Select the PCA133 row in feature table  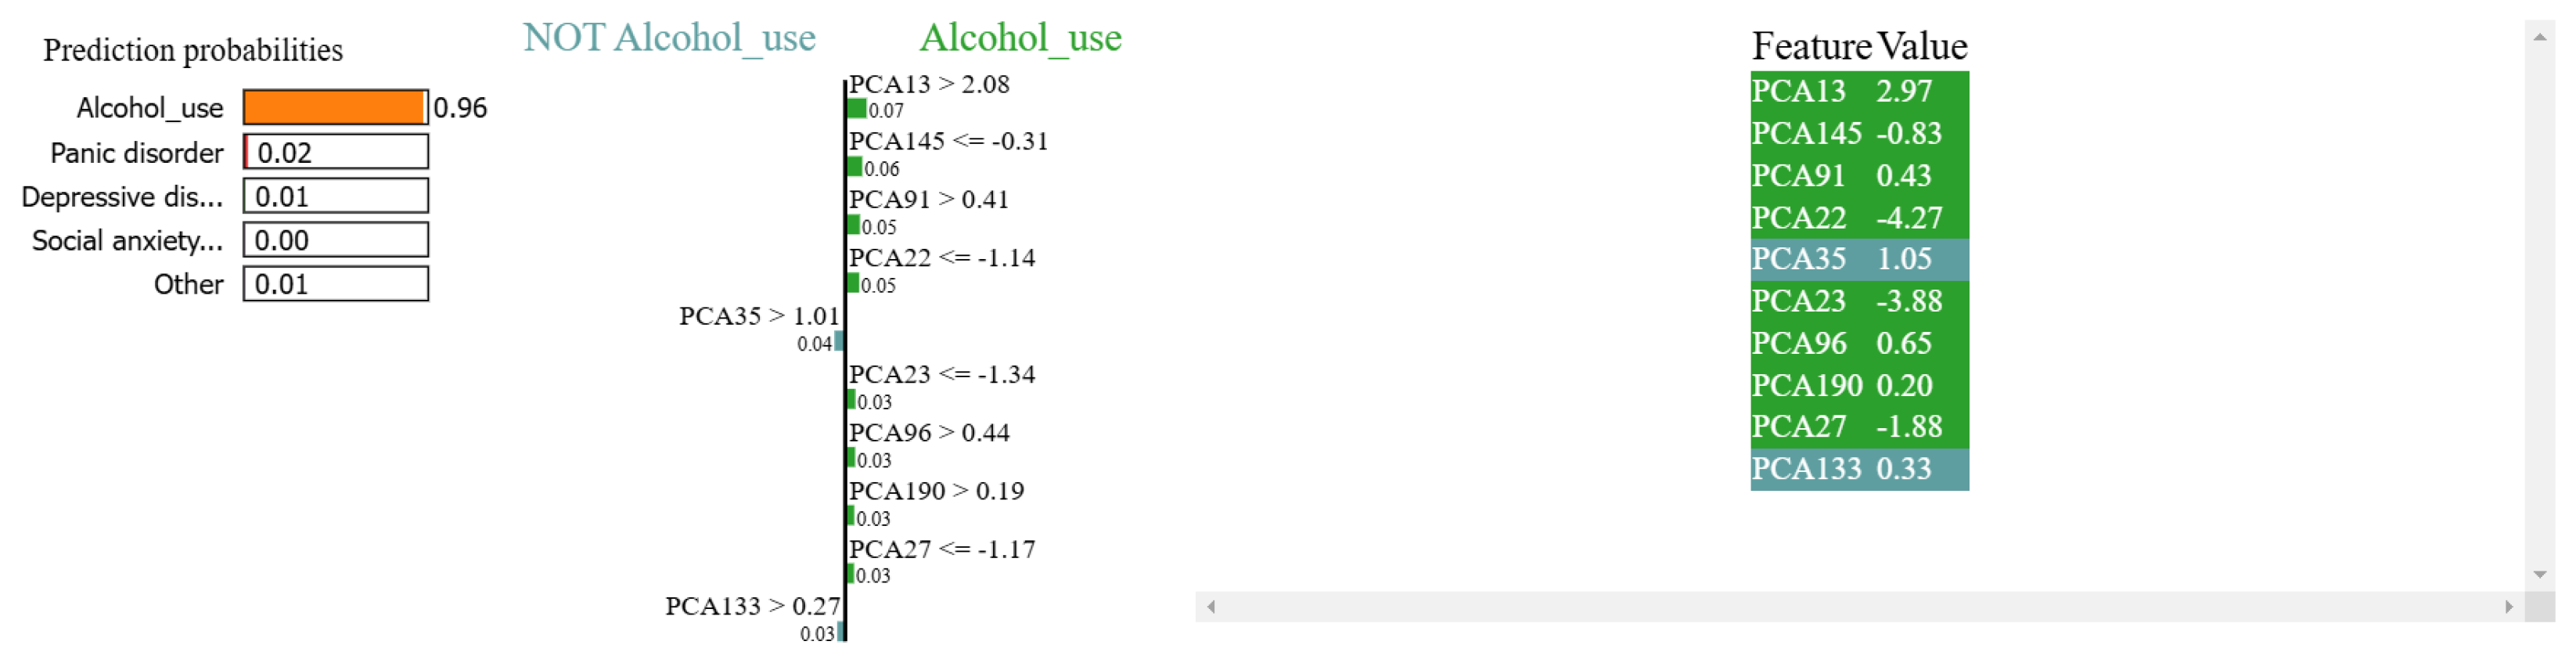1859,469
